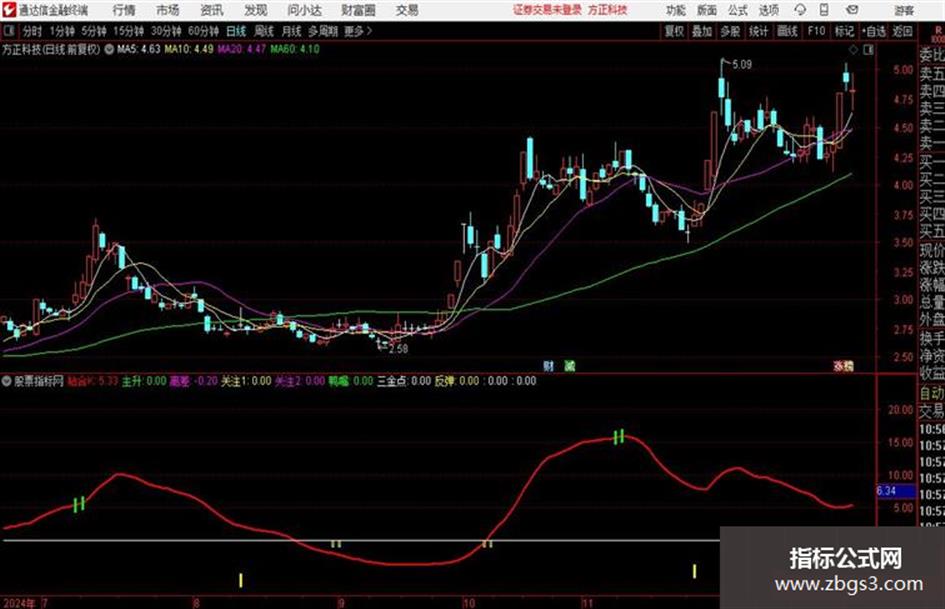Click the 统计 statistics button

[759, 31]
